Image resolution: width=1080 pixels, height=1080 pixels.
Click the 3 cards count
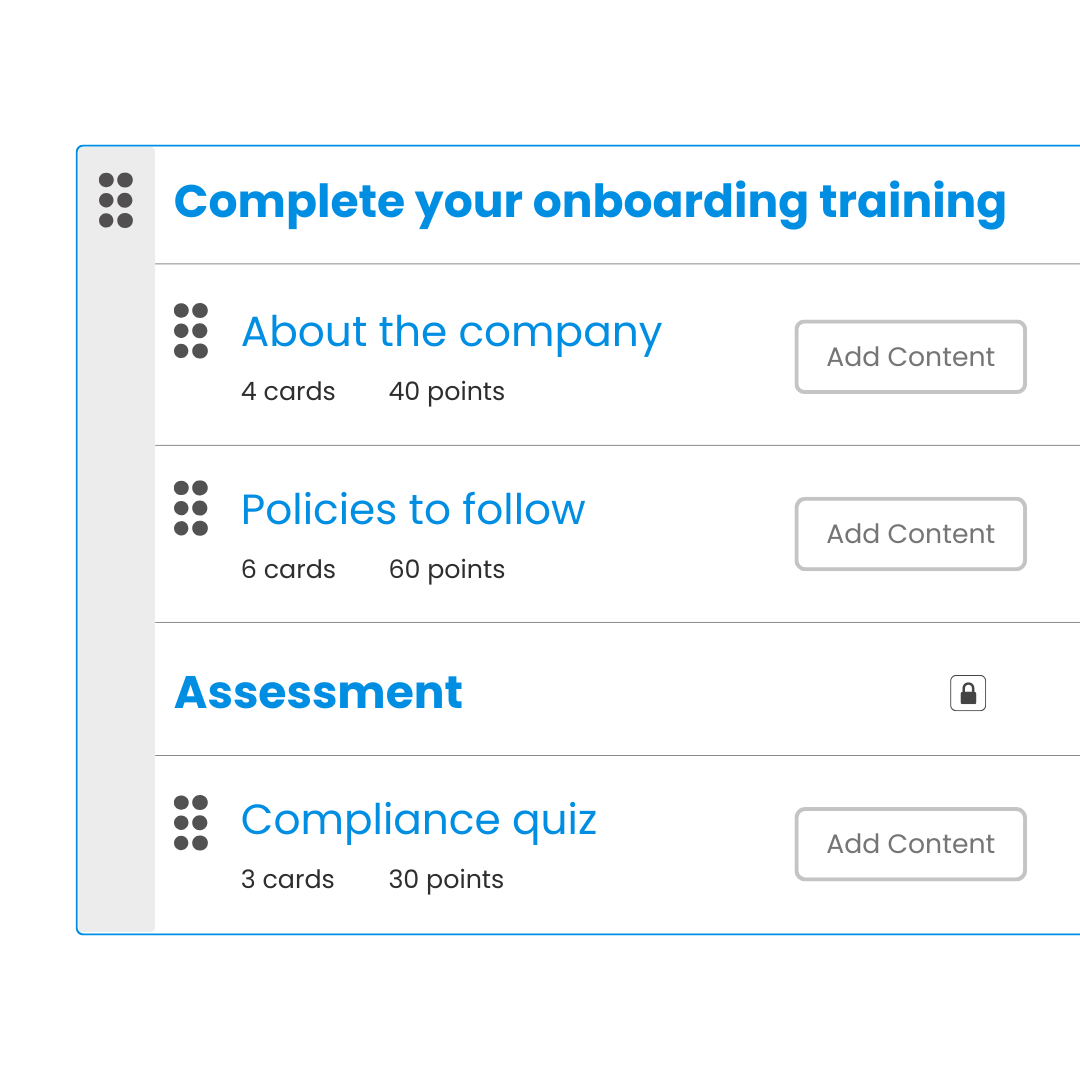coord(287,879)
